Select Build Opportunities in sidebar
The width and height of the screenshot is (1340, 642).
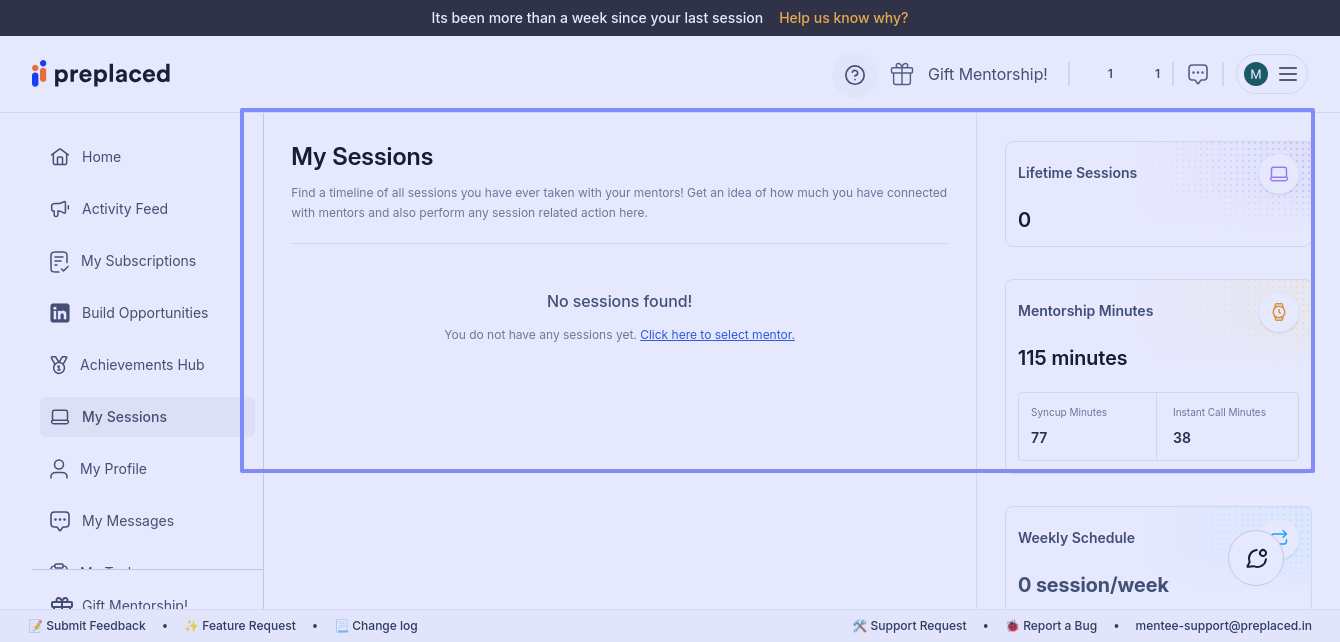click(144, 313)
